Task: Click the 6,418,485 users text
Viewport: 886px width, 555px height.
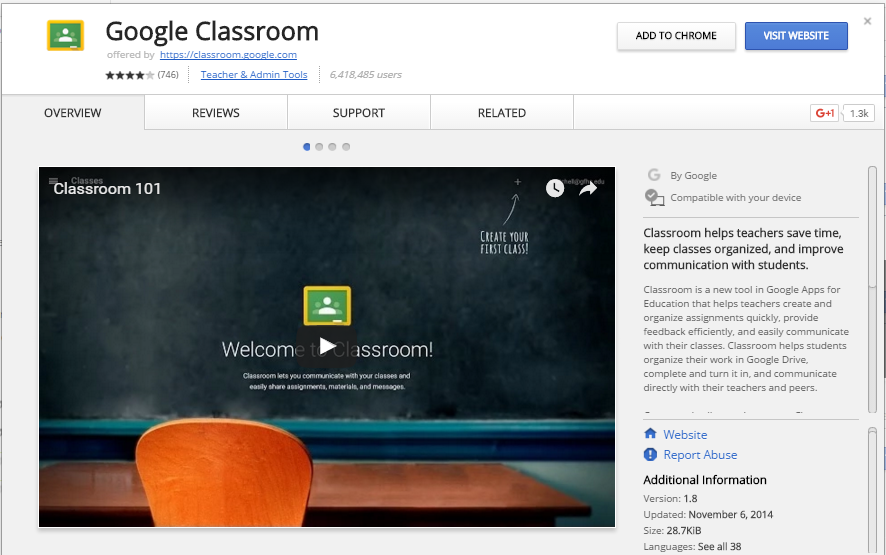Action: tap(366, 75)
